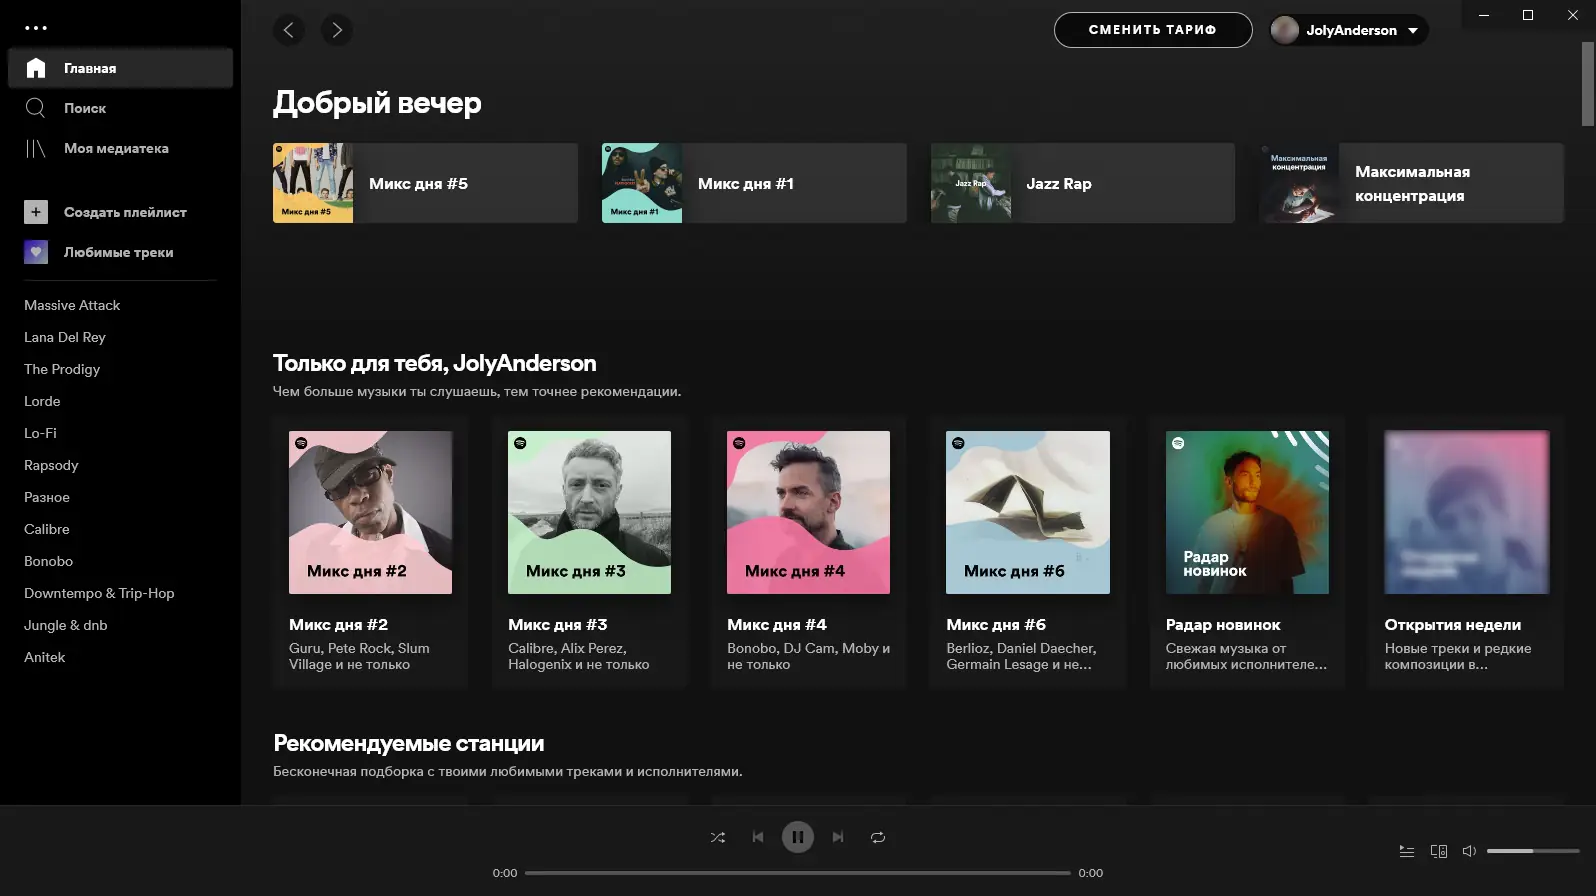
Task: Click the Открытия недели title text
Action: click(1453, 624)
